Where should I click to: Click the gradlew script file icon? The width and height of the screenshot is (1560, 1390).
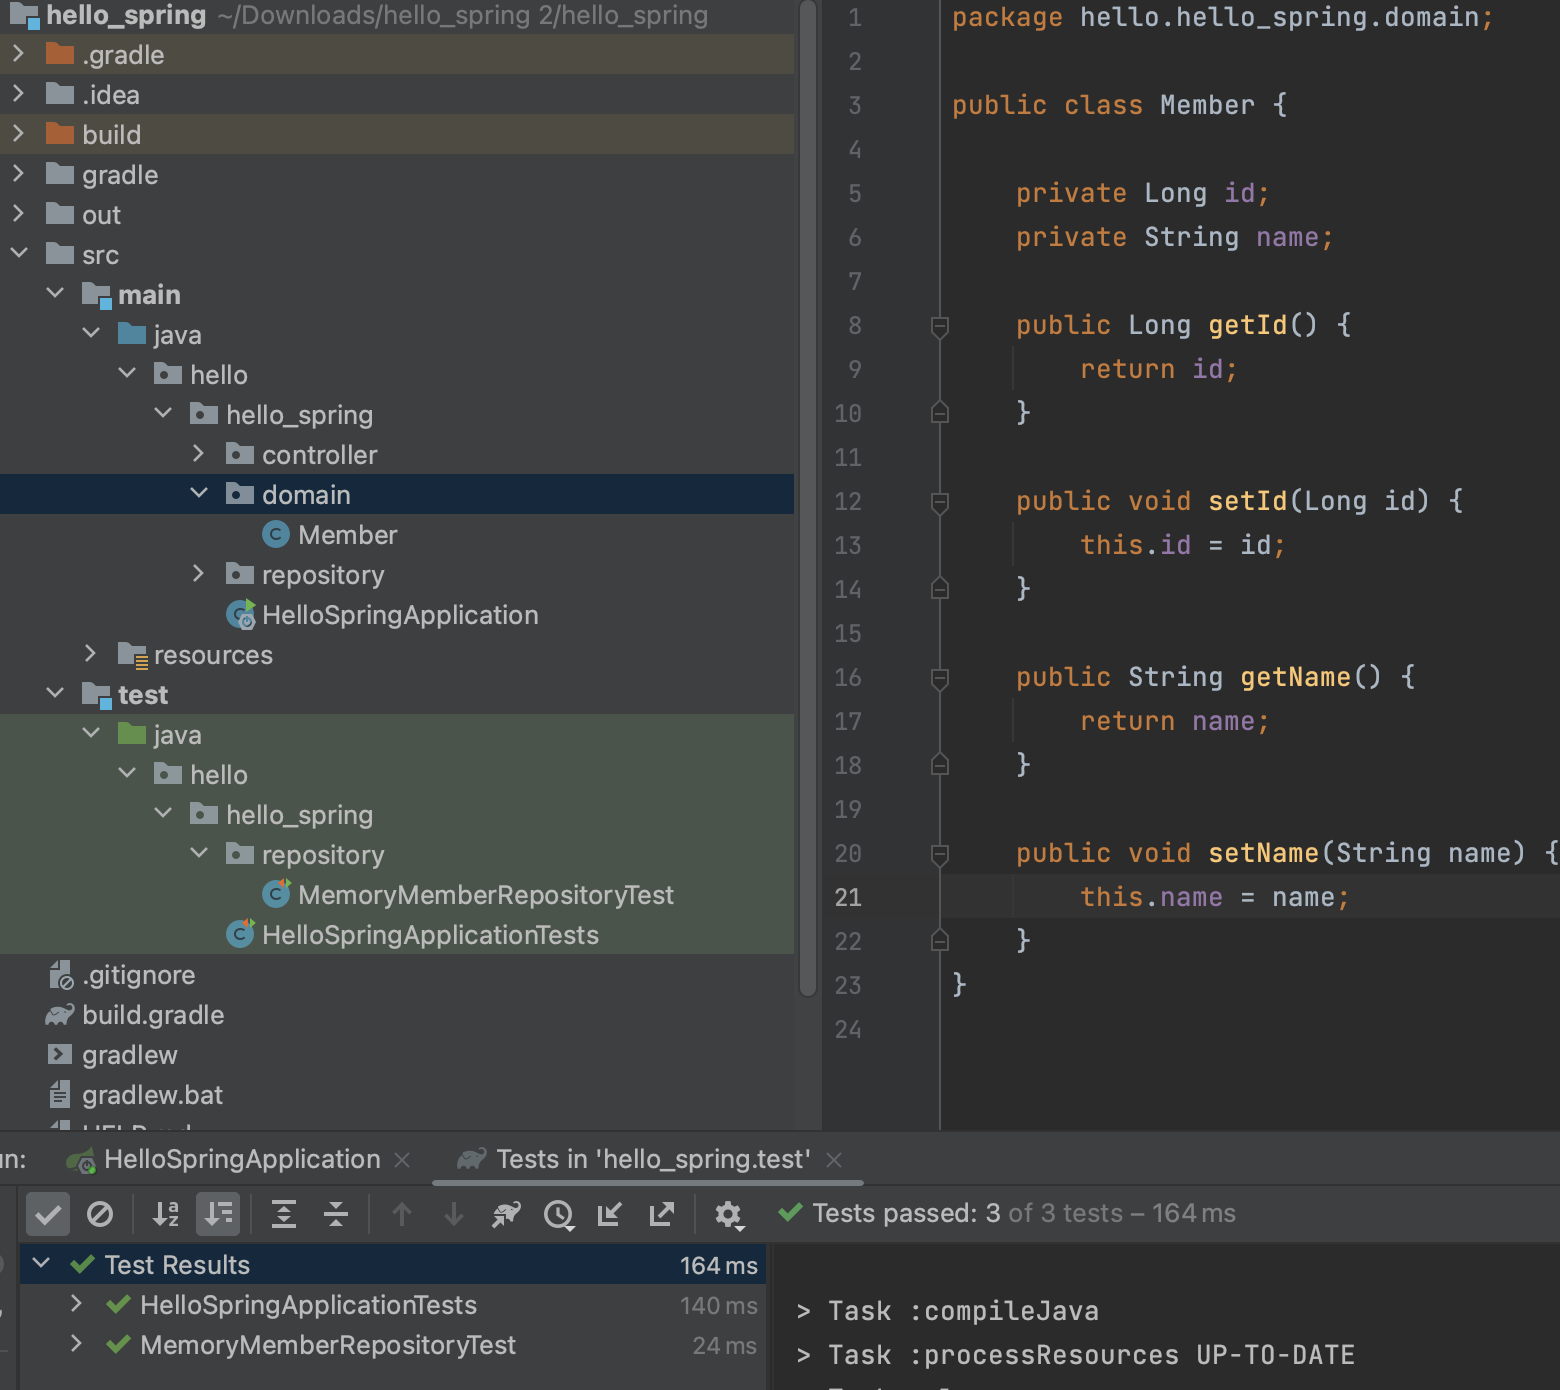(x=60, y=1055)
